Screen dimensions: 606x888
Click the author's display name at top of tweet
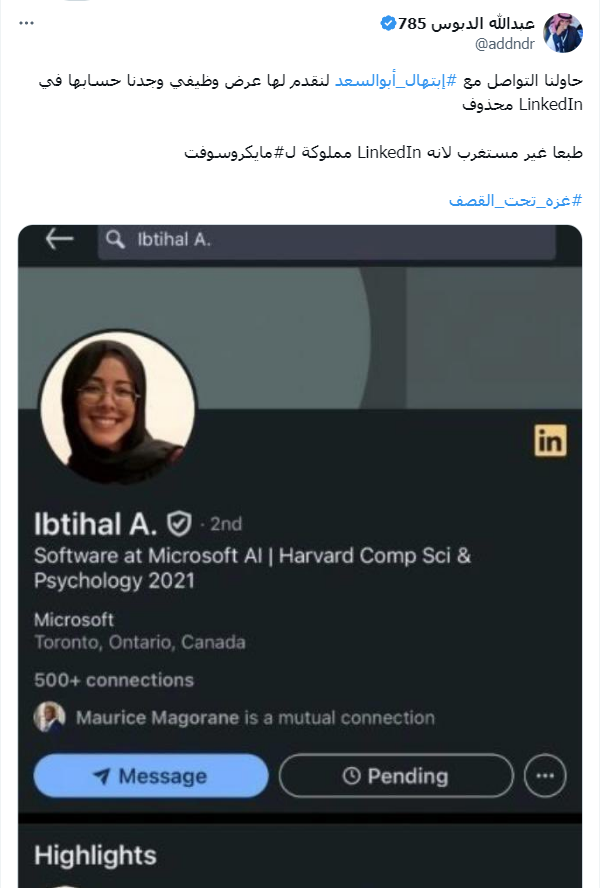pos(466,23)
